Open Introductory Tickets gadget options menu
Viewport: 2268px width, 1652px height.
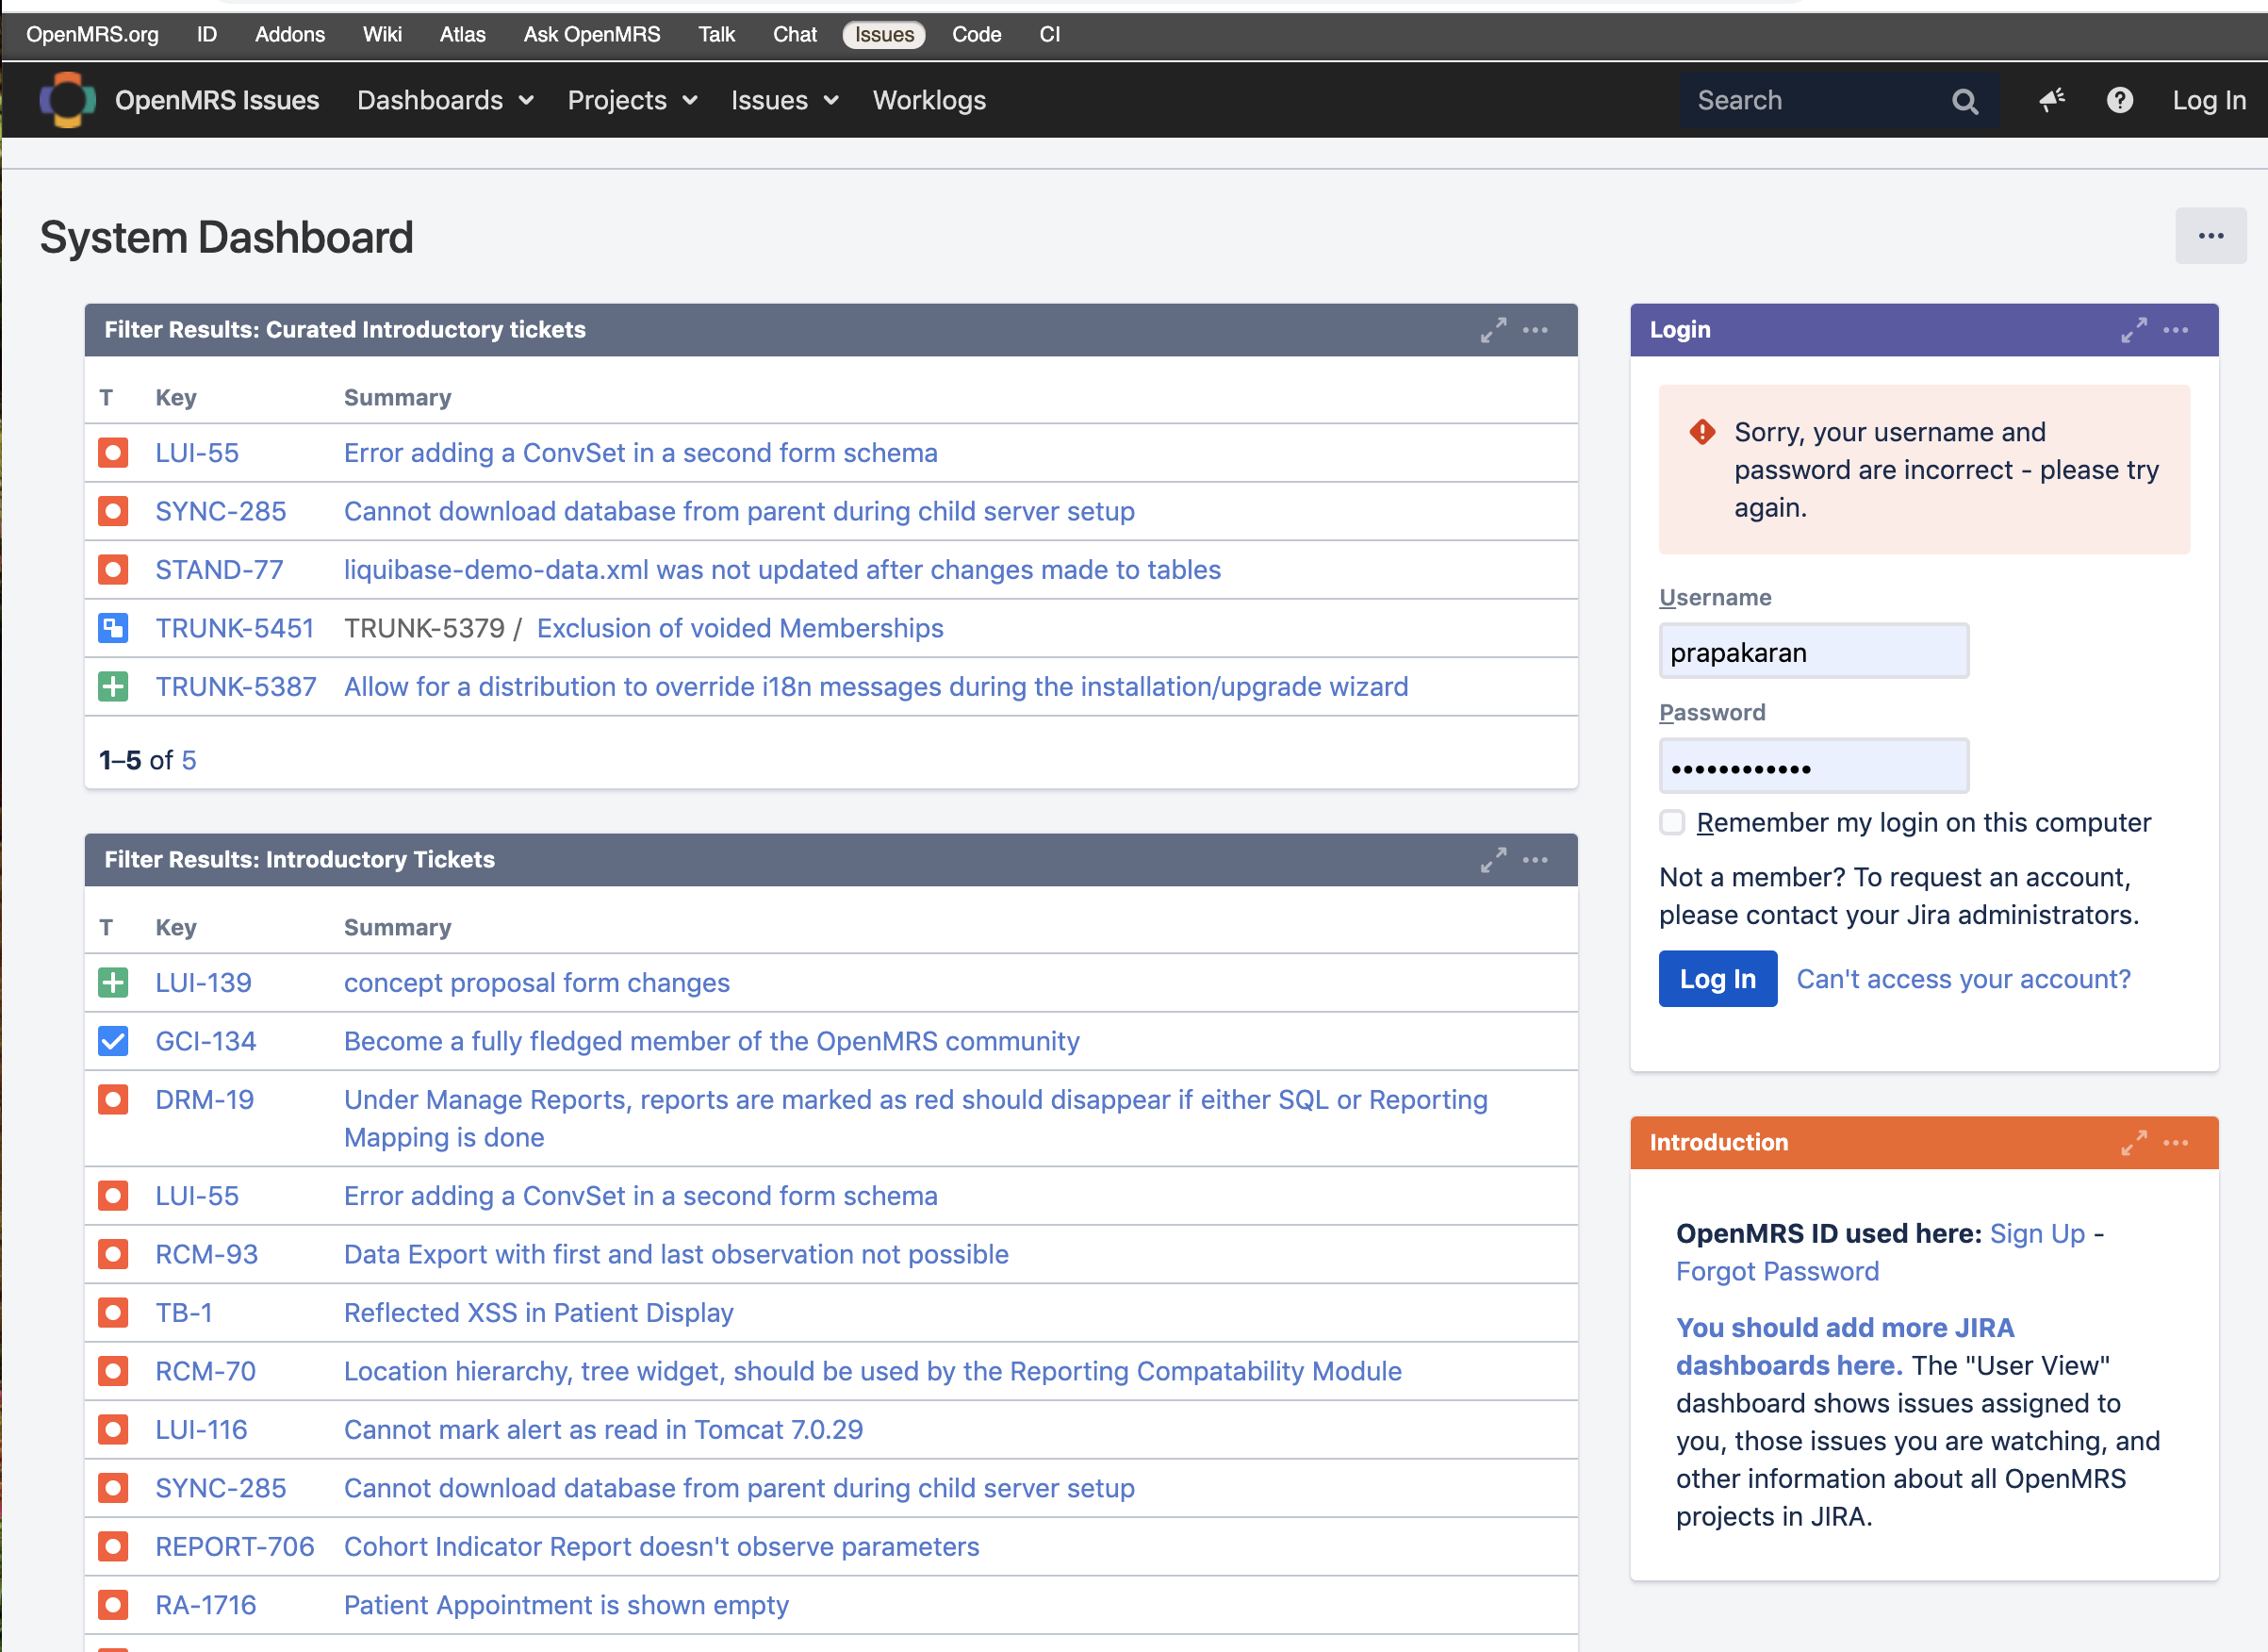pos(1535,860)
